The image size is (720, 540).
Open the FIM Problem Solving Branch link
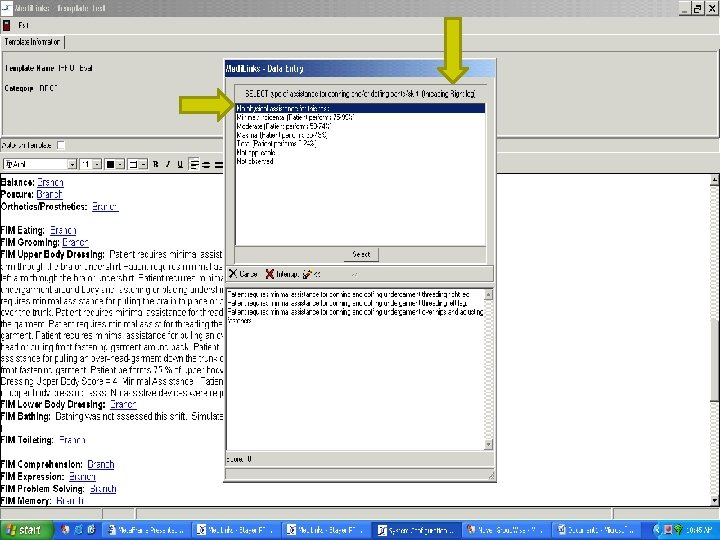pyautogui.click(x=103, y=489)
